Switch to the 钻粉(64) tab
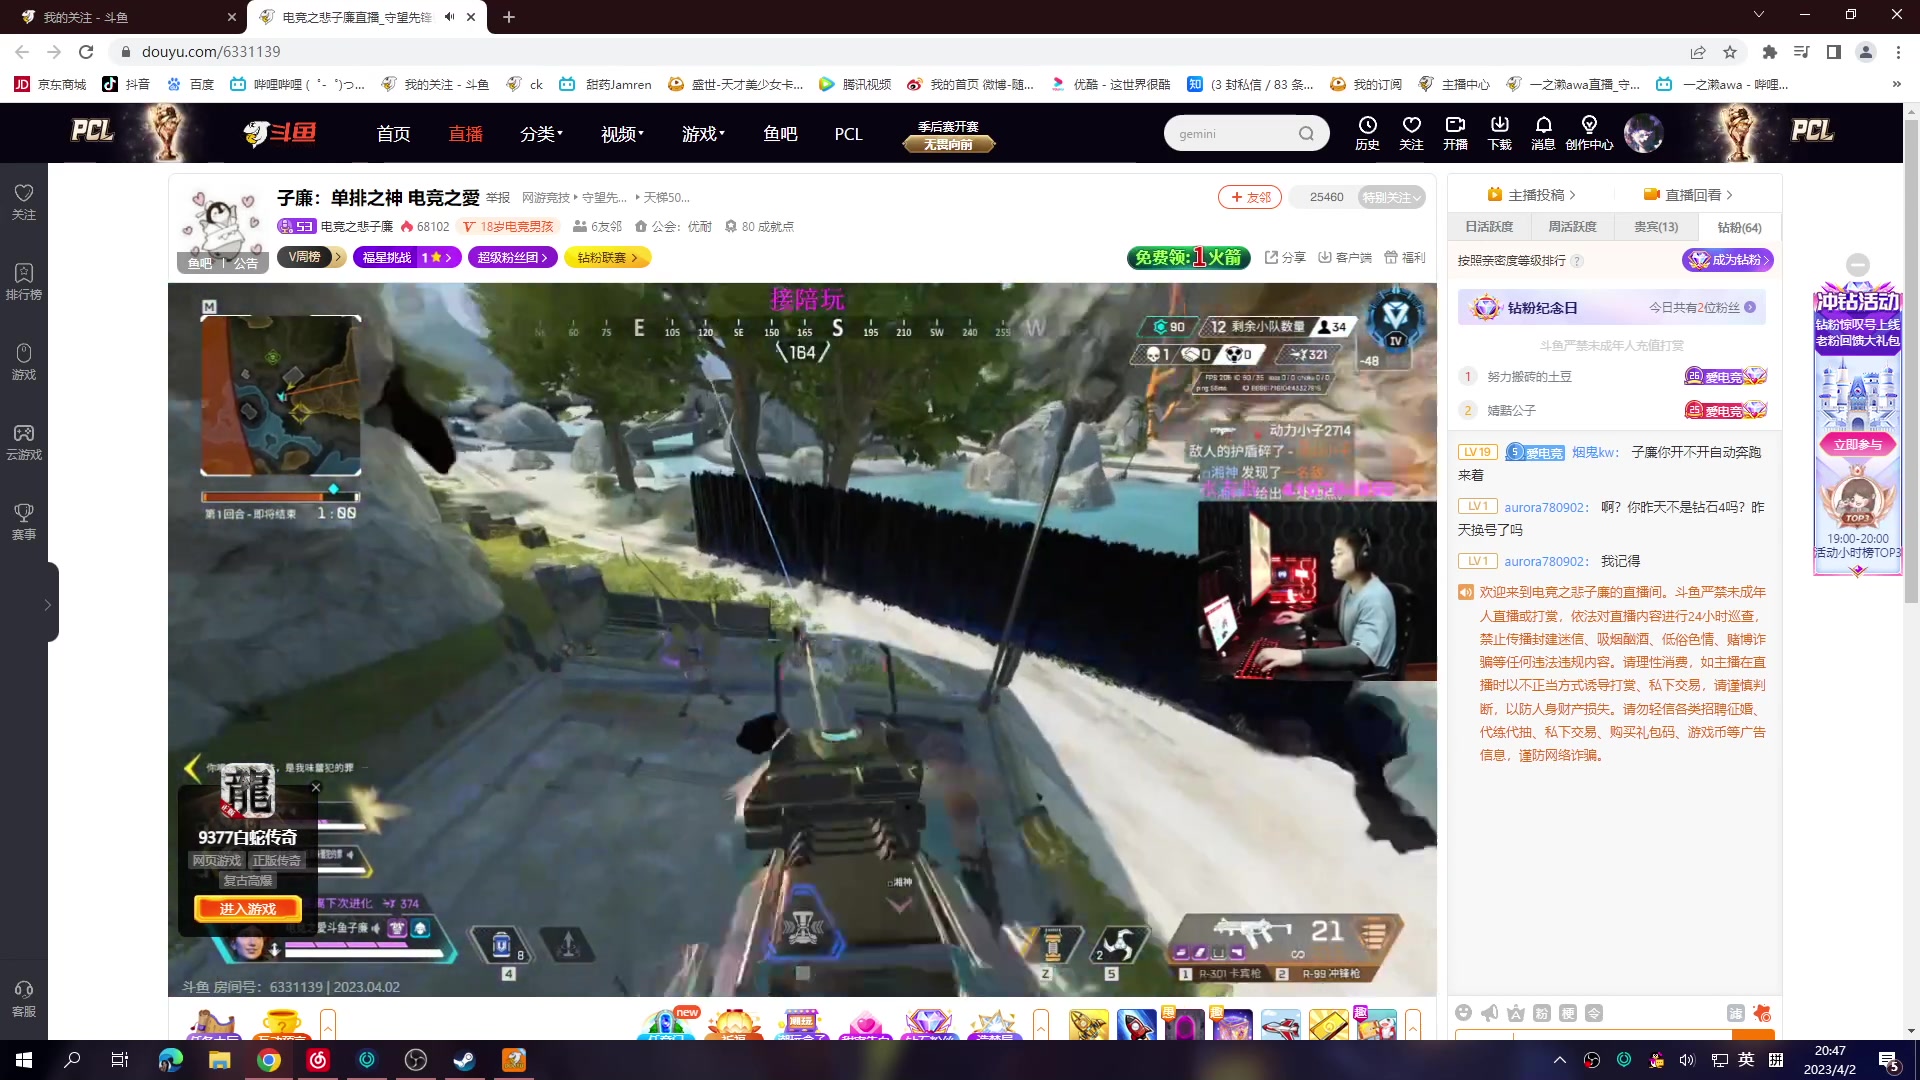The height and width of the screenshot is (1080, 1920). click(1739, 227)
